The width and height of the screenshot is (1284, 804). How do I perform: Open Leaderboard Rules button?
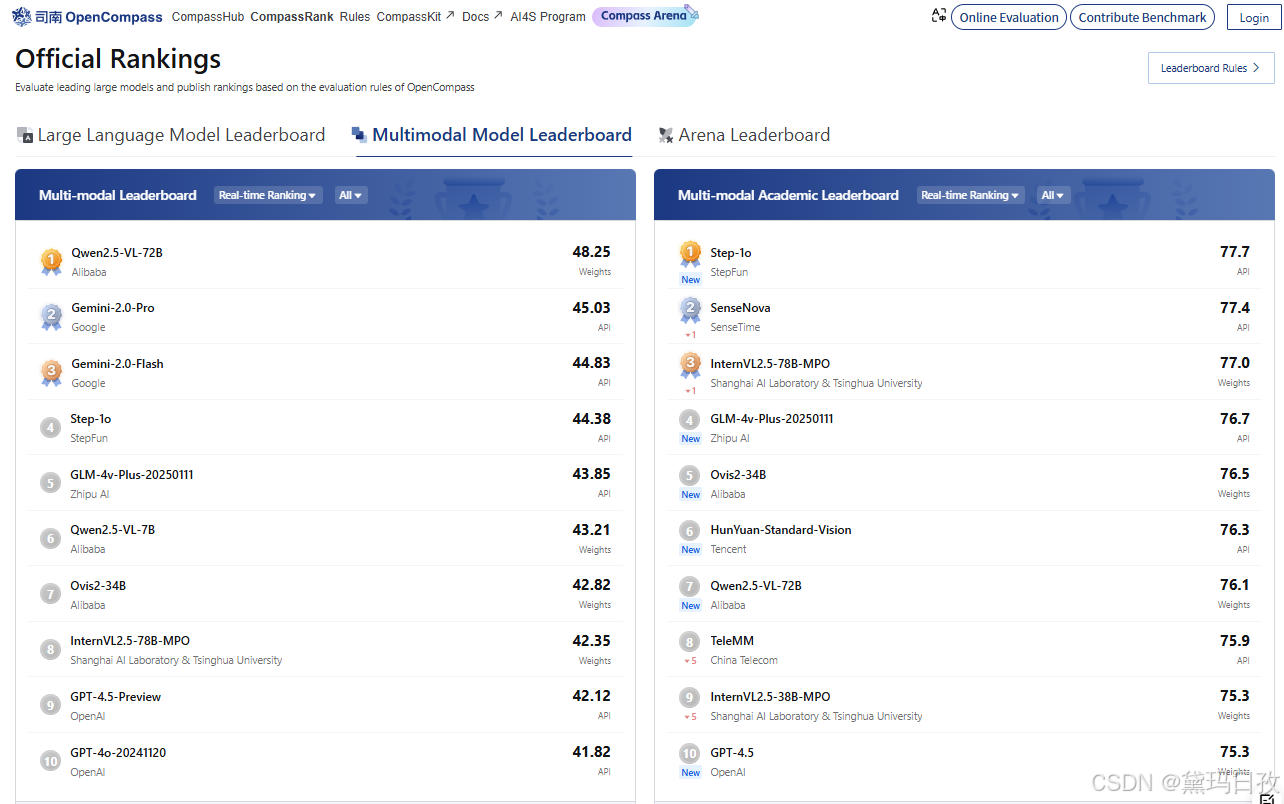pos(1211,68)
